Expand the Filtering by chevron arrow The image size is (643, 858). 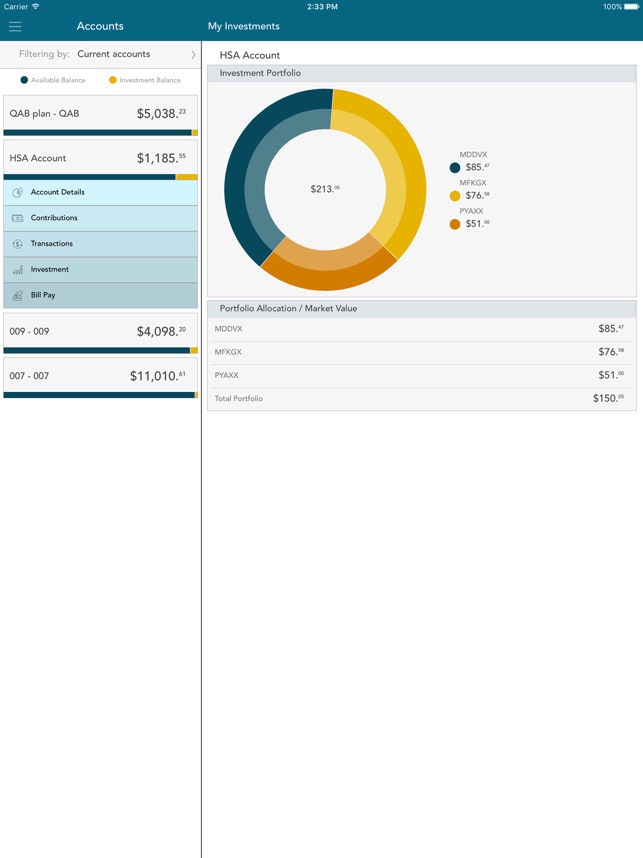193,54
